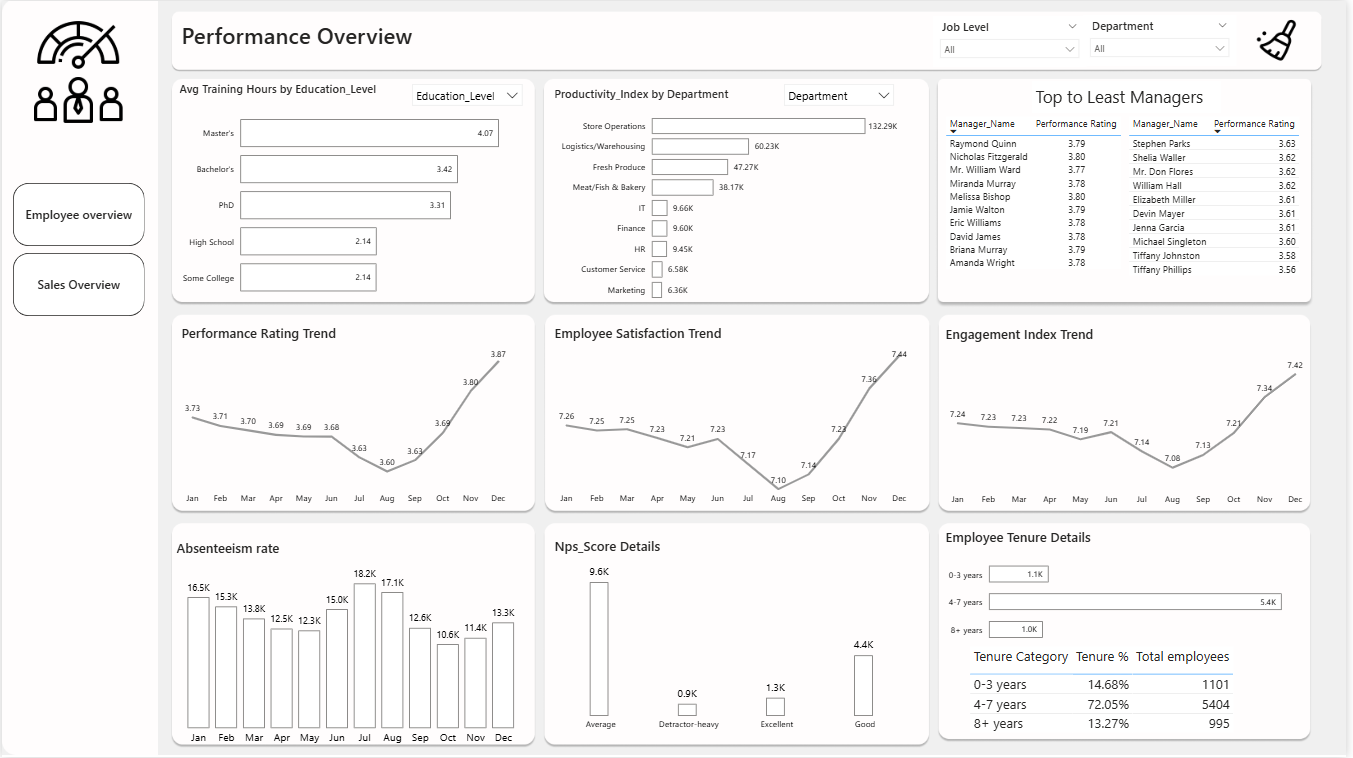The image size is (1353, 758).
Task: Click the 3.87 Dec point in Performance Trend
Action: (x=498, y=361)
